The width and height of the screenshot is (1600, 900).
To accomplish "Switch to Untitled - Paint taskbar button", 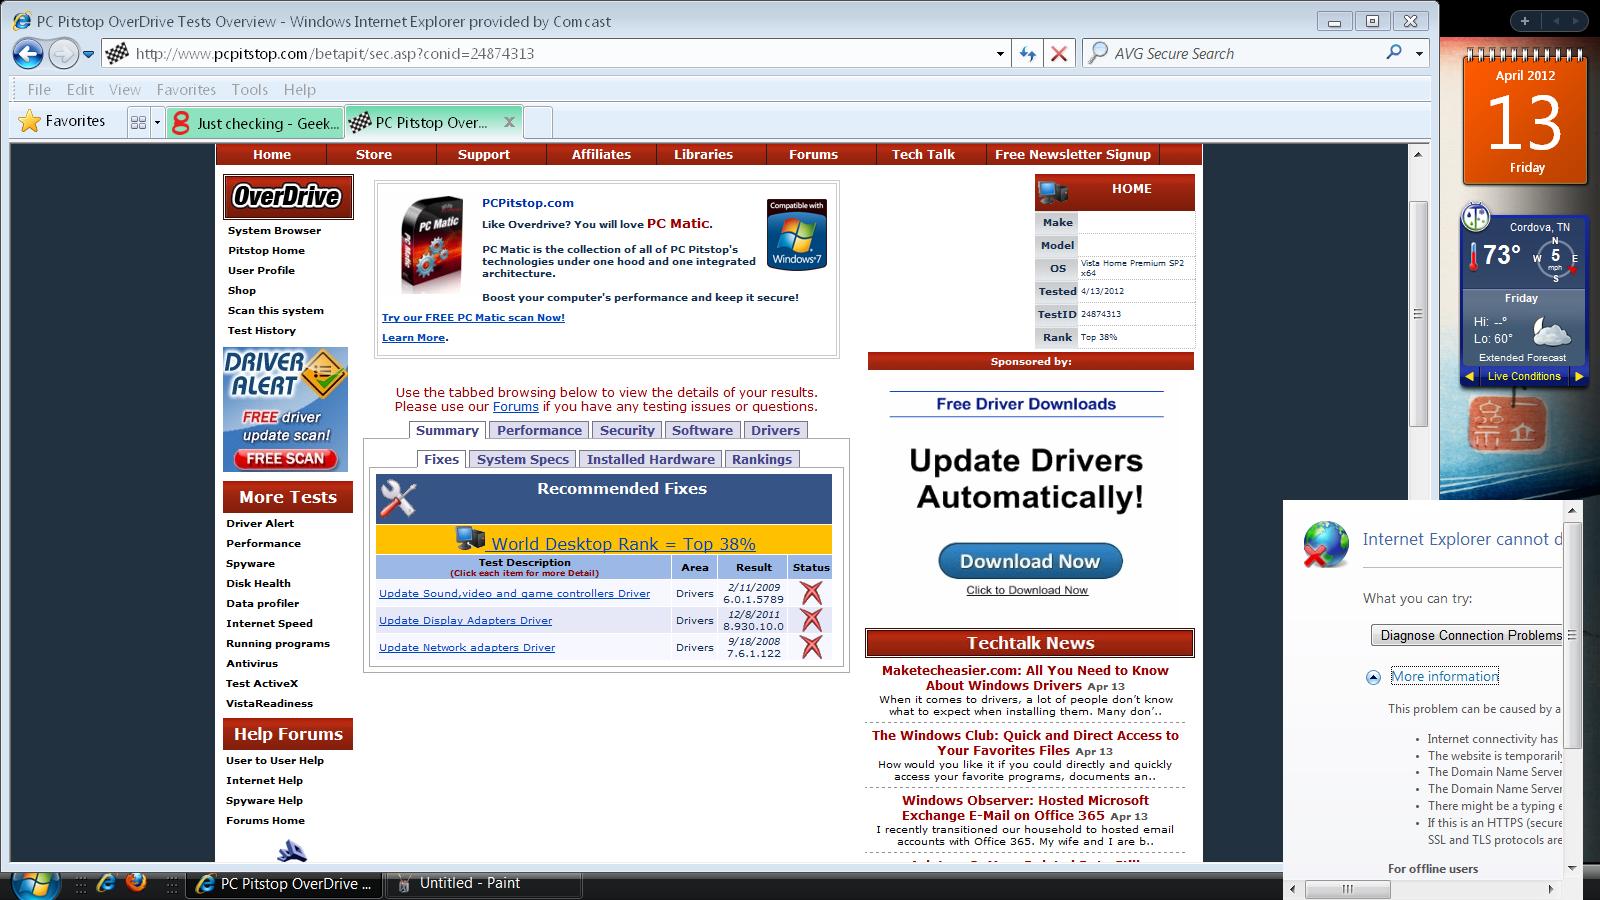I will (x=482, y=884).
